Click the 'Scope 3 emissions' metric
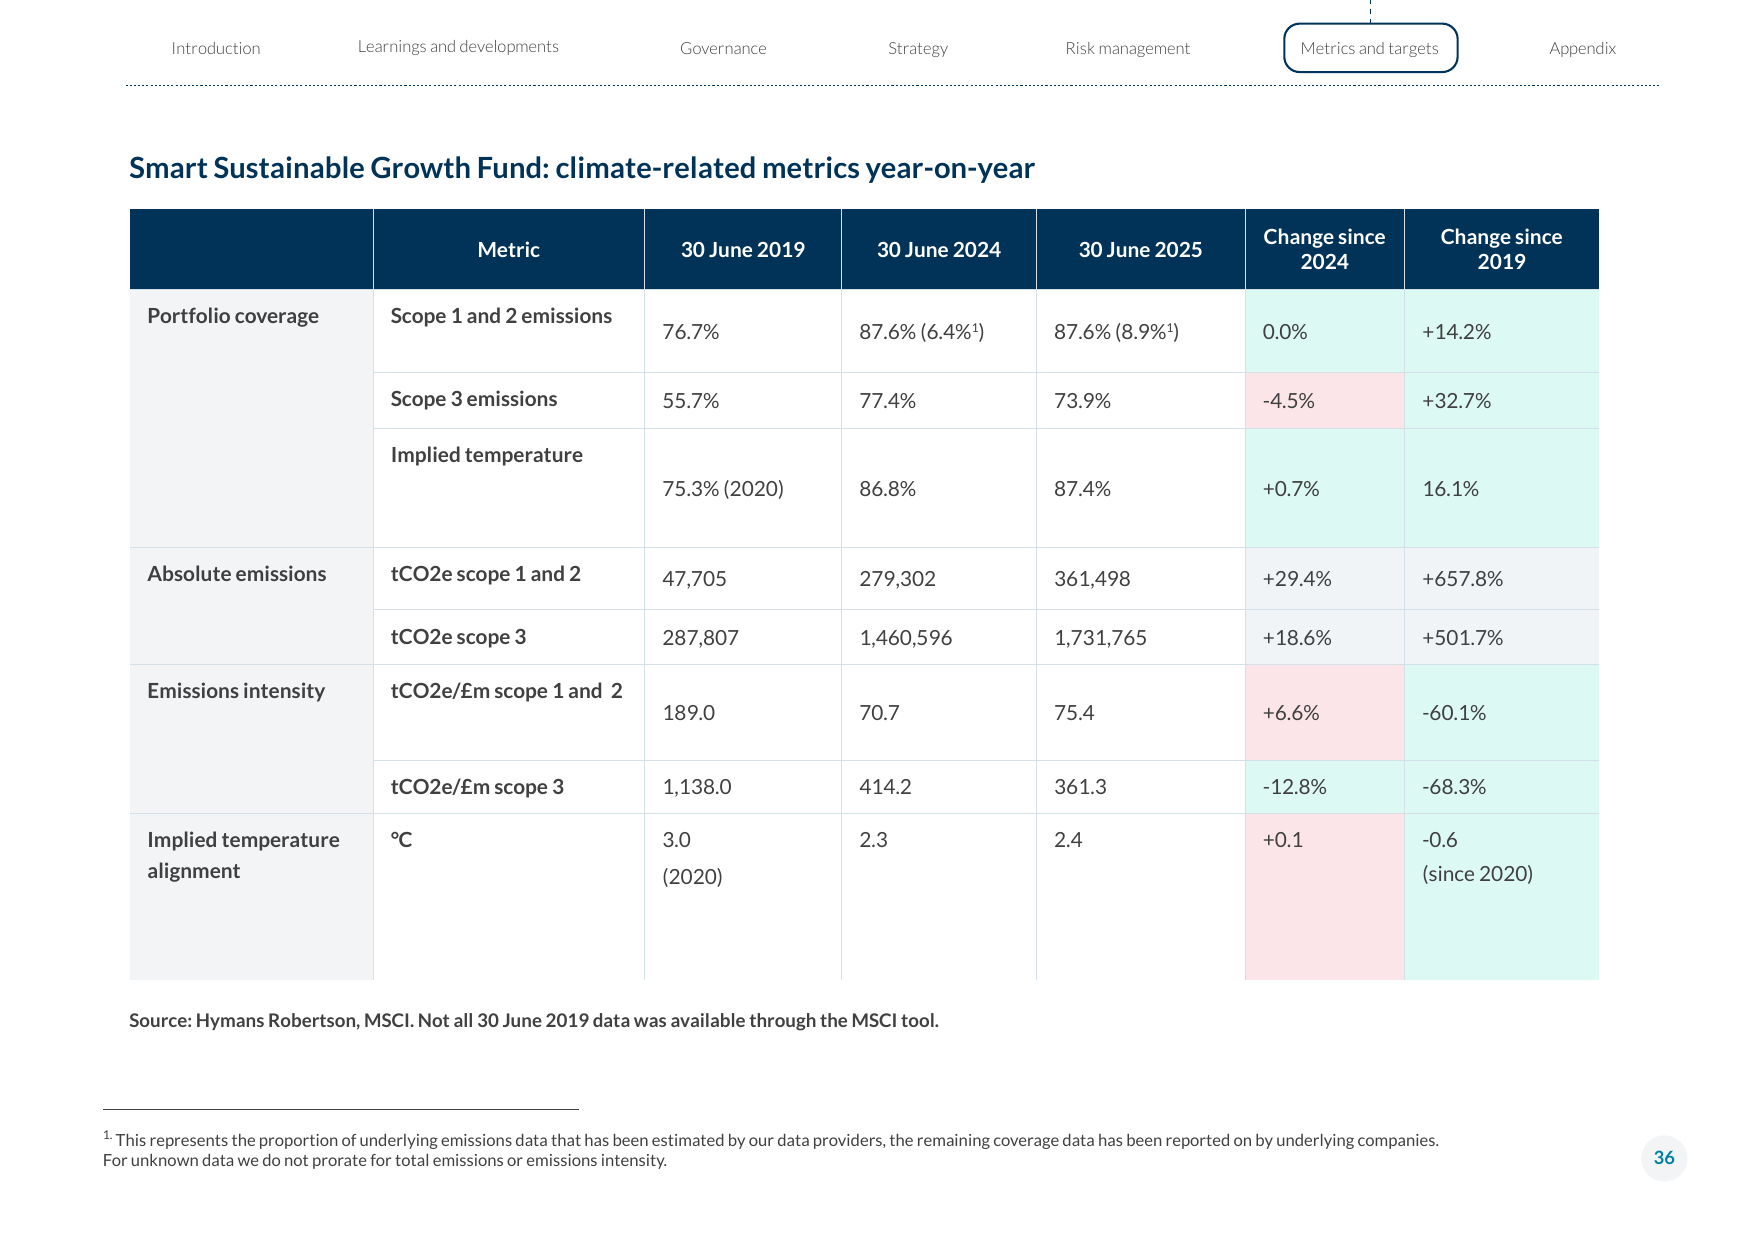The height and width of the screenshot is (1241, 1754). [x=474, y=399]
